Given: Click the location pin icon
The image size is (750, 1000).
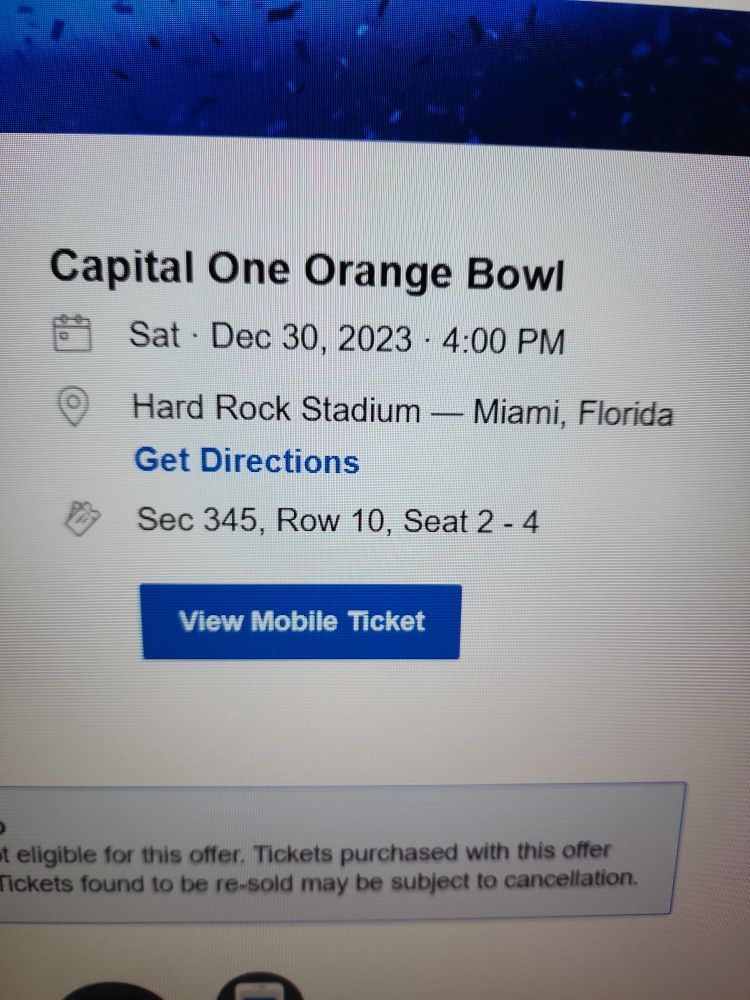Looking at the screenshot, I should [76, 407].
